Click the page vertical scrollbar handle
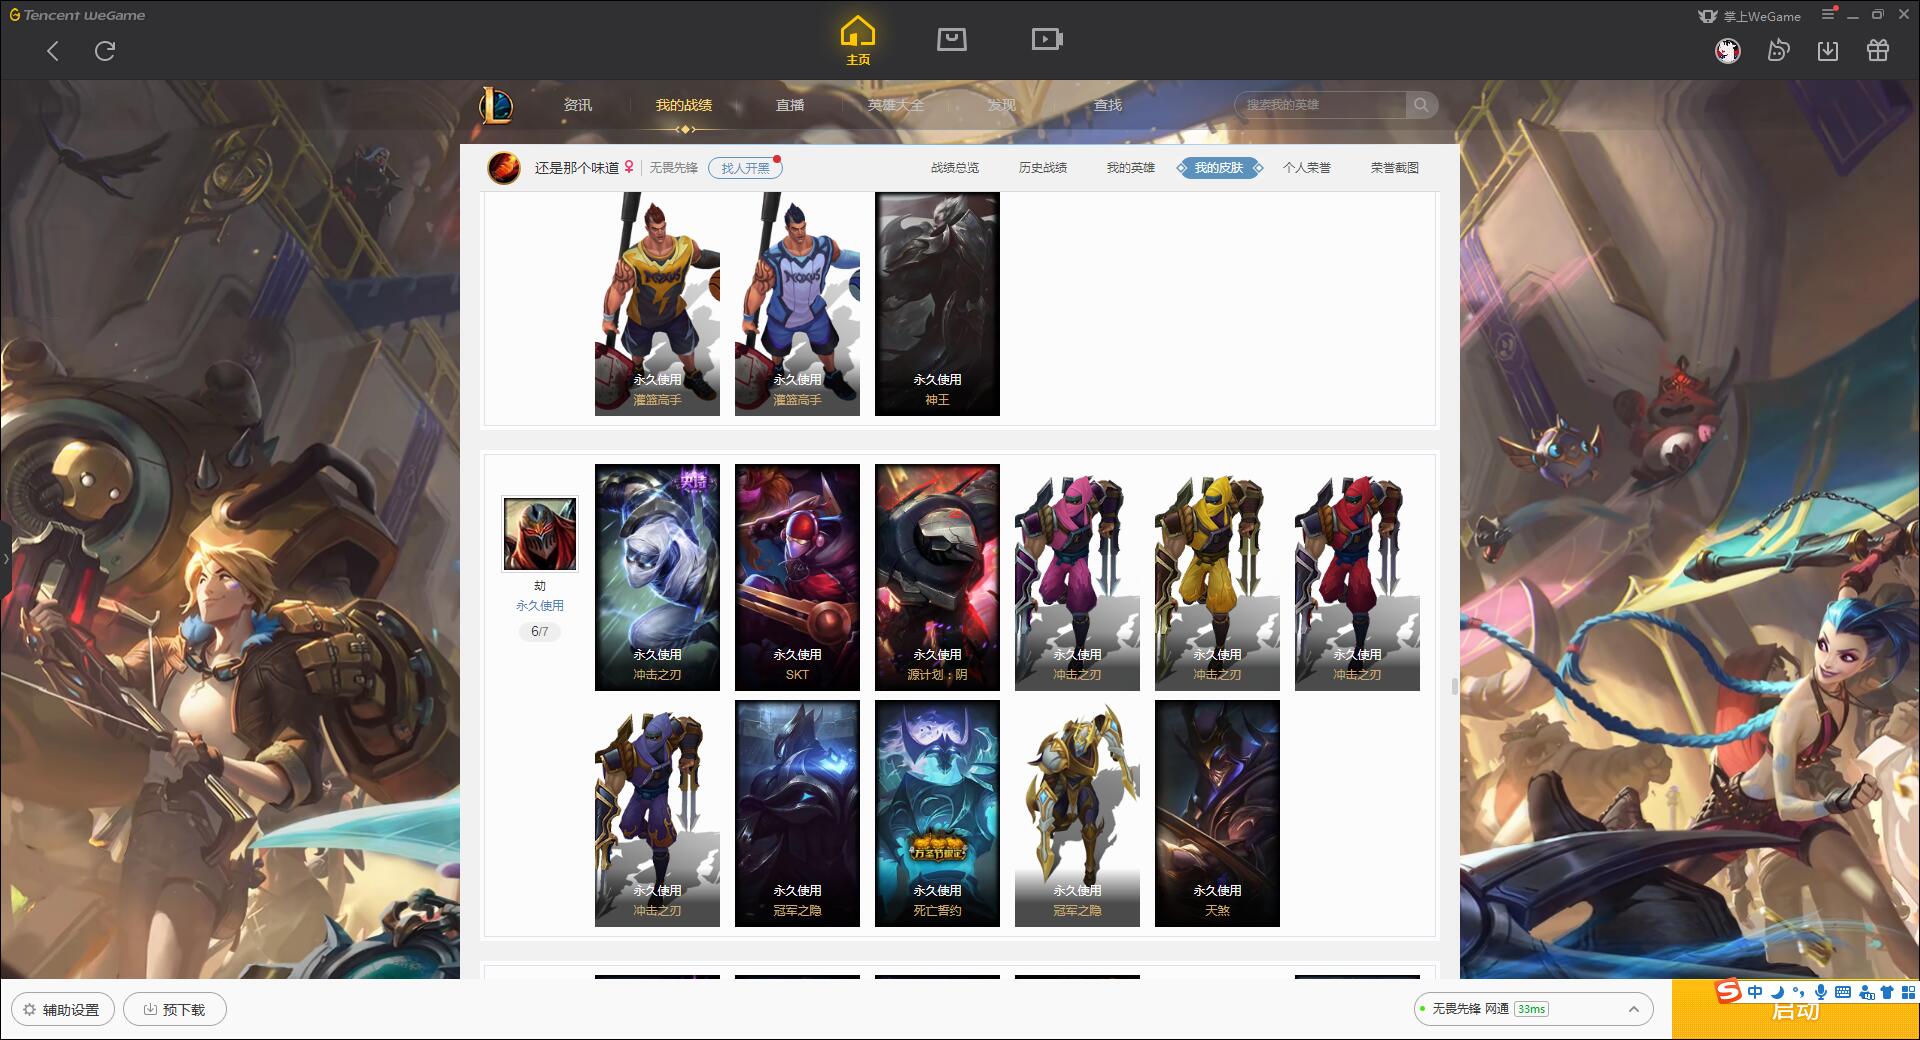 coord(1455,686)
